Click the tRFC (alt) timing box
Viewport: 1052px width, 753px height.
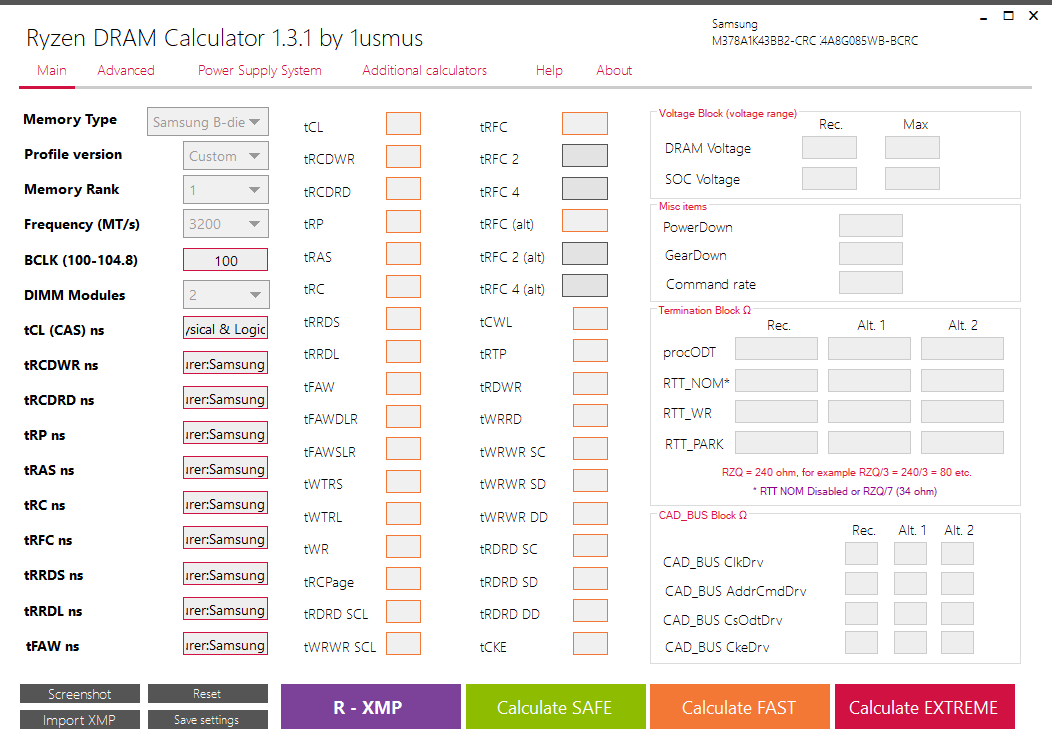coord(584,221)
